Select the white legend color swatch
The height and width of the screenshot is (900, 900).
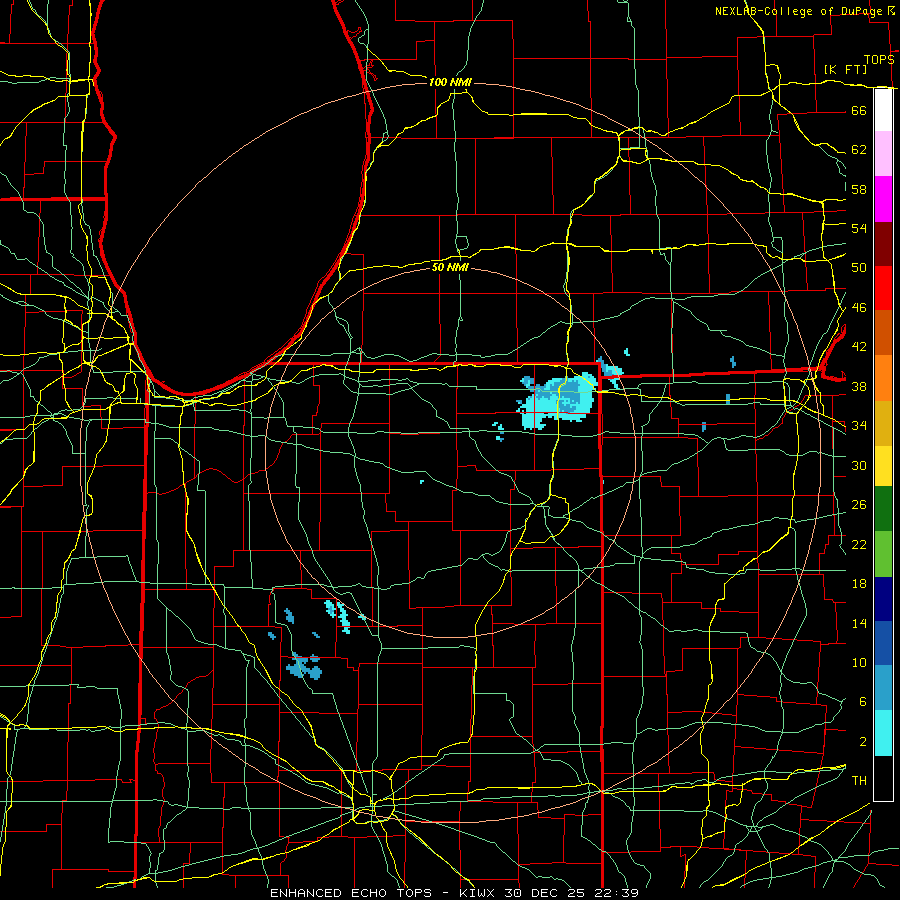(883, 110)
